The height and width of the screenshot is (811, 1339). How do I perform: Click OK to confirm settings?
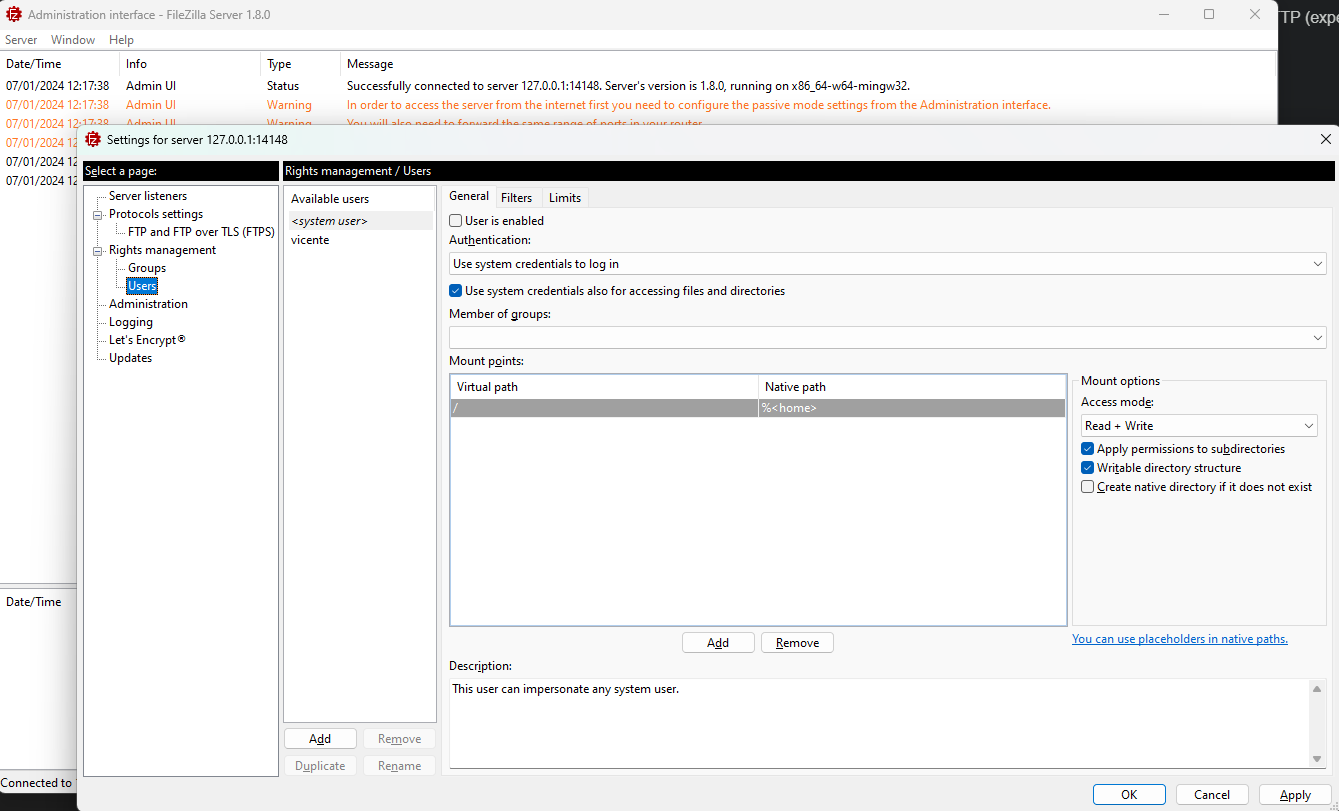point(1129,795)
